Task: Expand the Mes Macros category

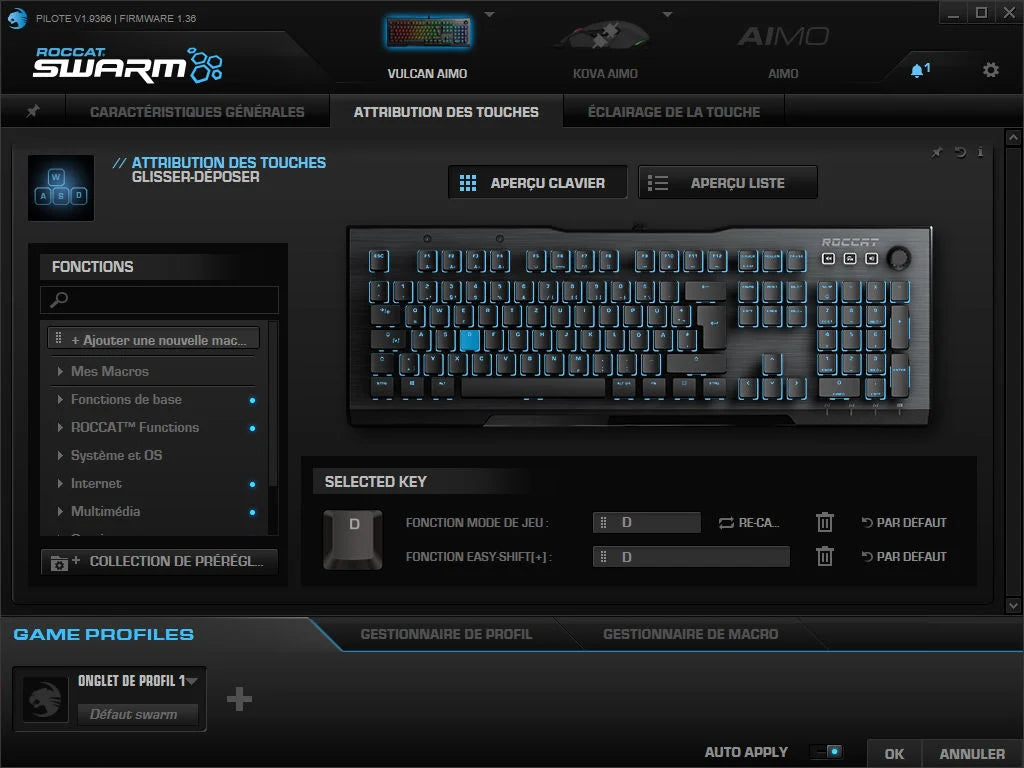Action: (x=110, y=371)
